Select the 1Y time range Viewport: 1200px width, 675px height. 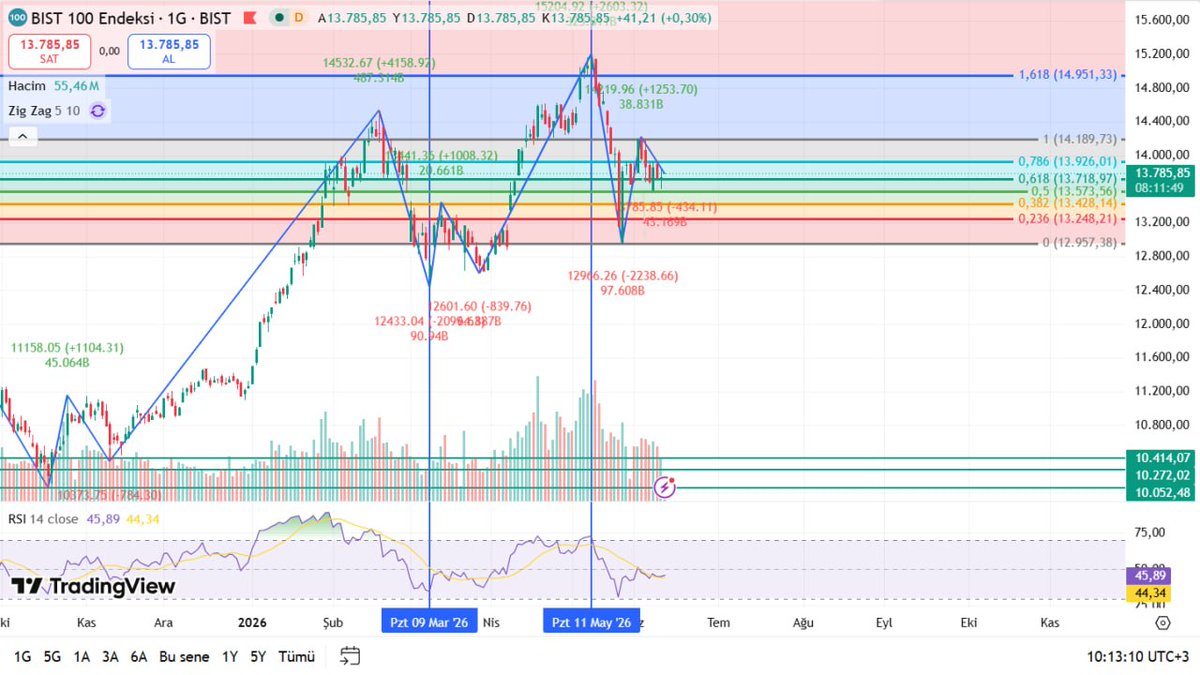coord(230,657)
